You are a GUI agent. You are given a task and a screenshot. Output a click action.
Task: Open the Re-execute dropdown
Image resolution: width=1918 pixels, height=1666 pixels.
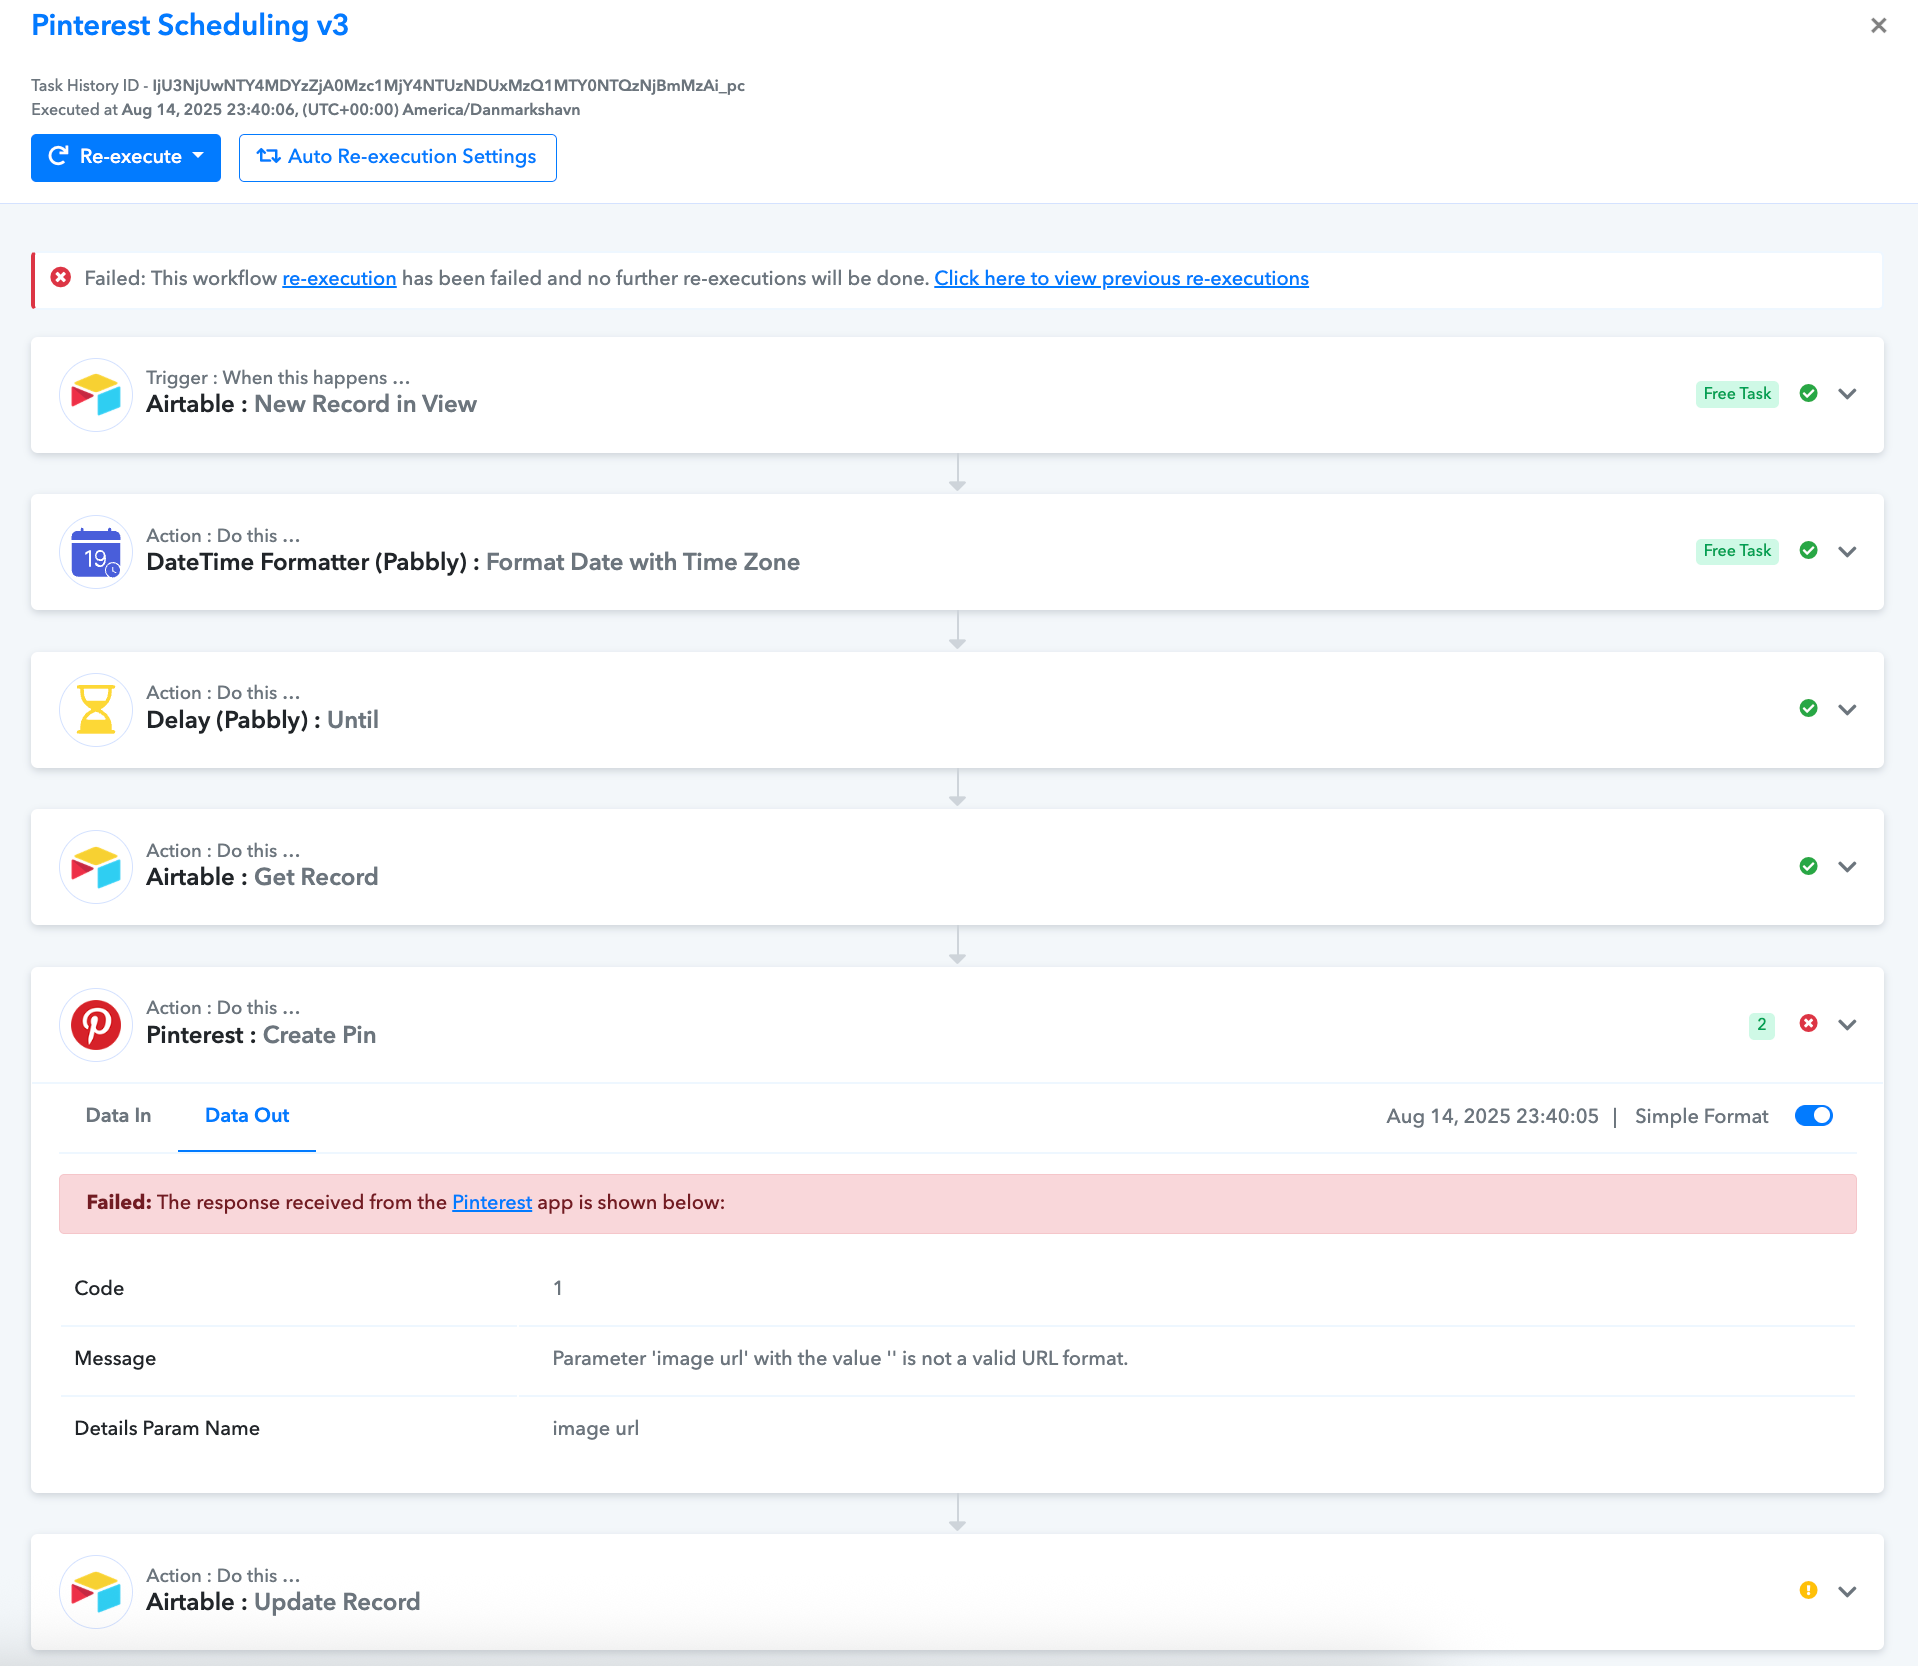click(x=126, y=157)
